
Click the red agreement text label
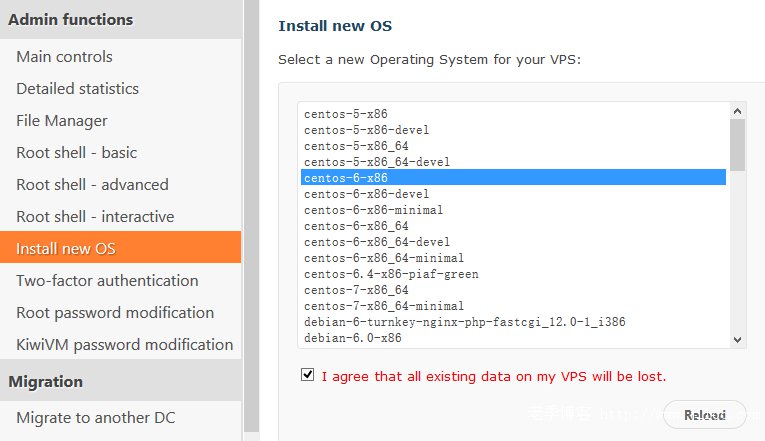493,377
